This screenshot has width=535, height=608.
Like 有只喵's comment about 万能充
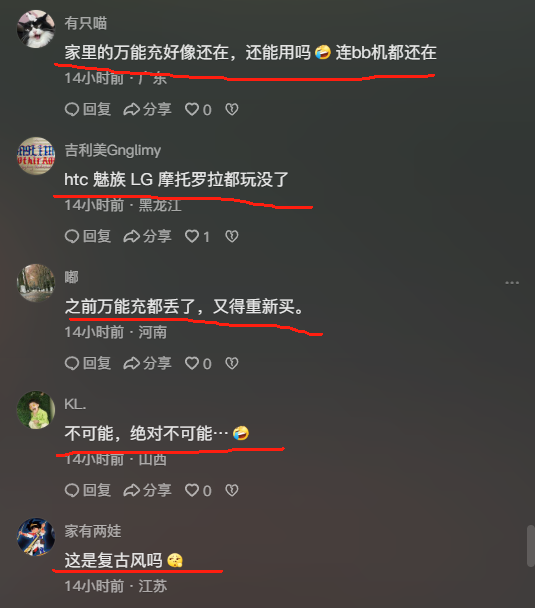[198, 109]
